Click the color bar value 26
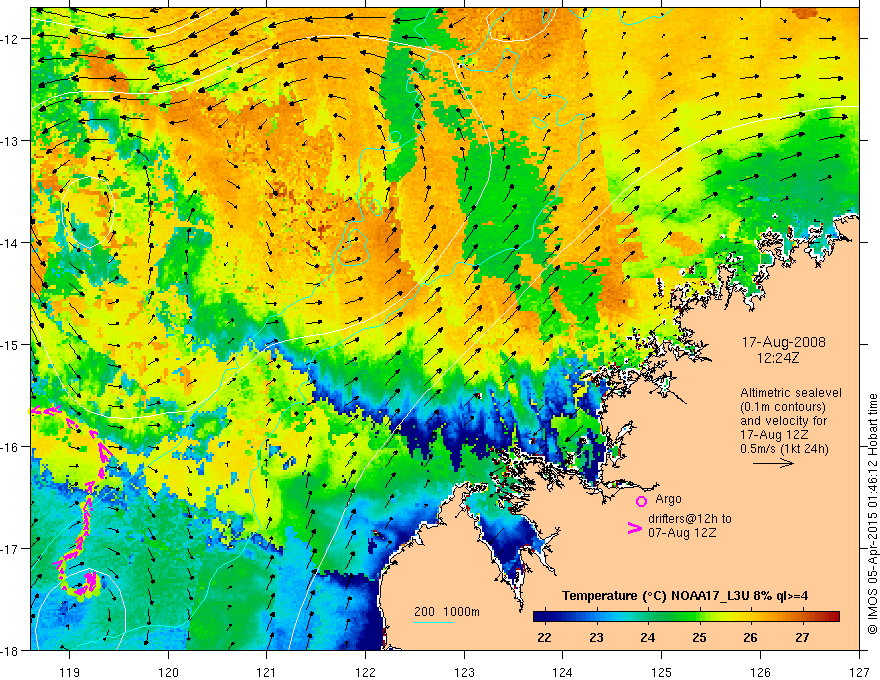 click(x=750, y=637)
